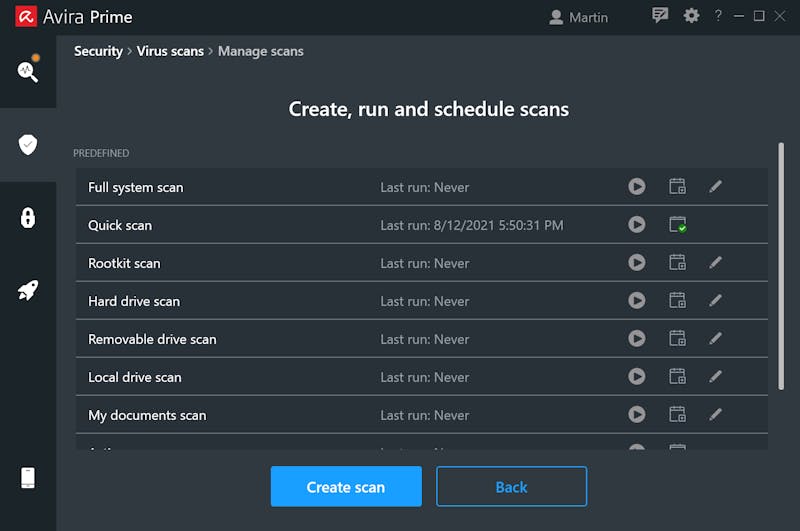800x531 pixels.
Task: Click the Create scan button
Action: tap(346, 487)
